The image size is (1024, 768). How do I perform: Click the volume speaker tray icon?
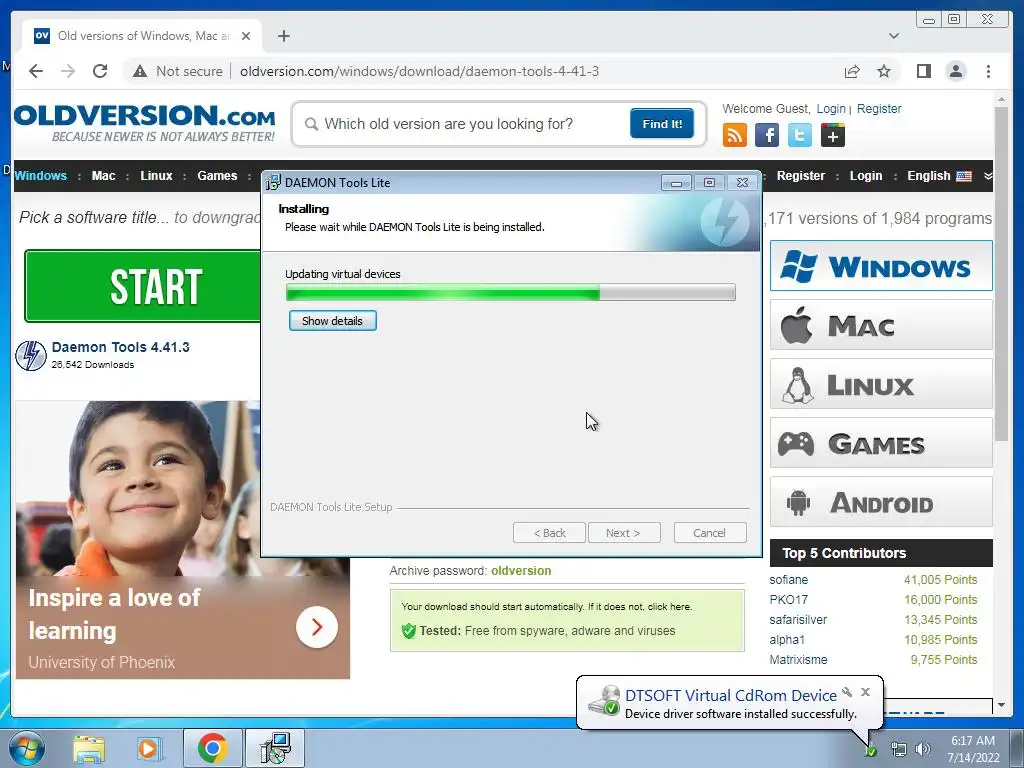[923, 749]
